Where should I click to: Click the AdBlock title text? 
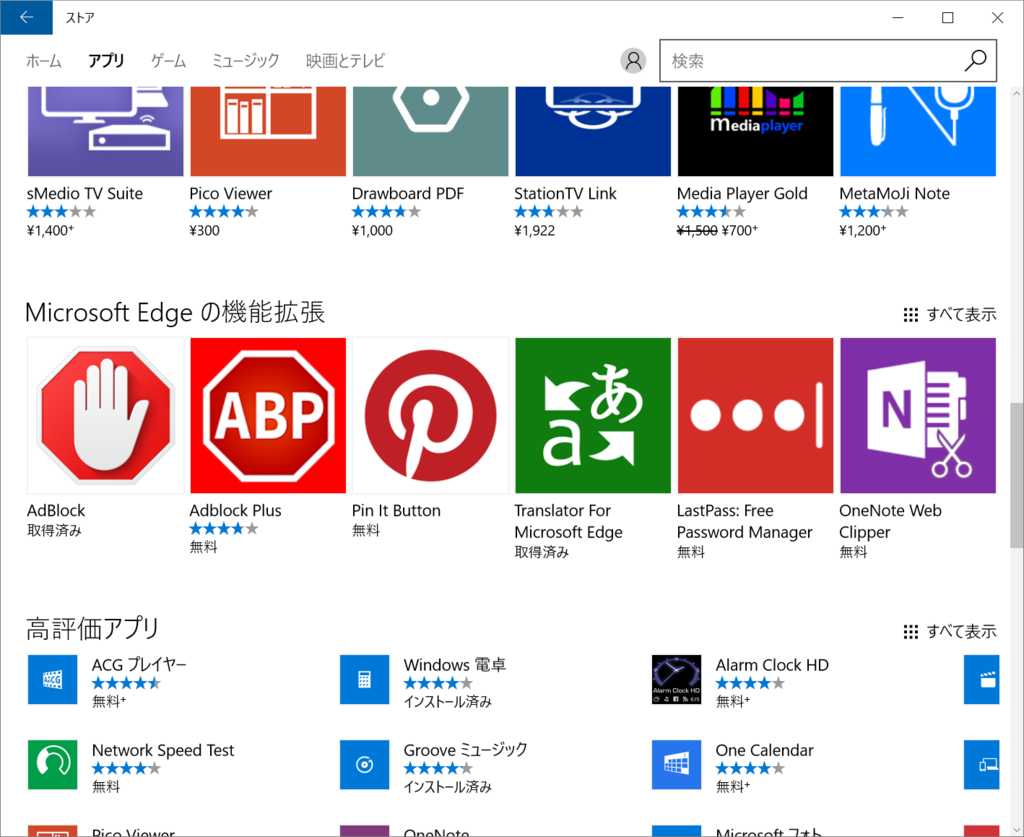pos(56,511)
